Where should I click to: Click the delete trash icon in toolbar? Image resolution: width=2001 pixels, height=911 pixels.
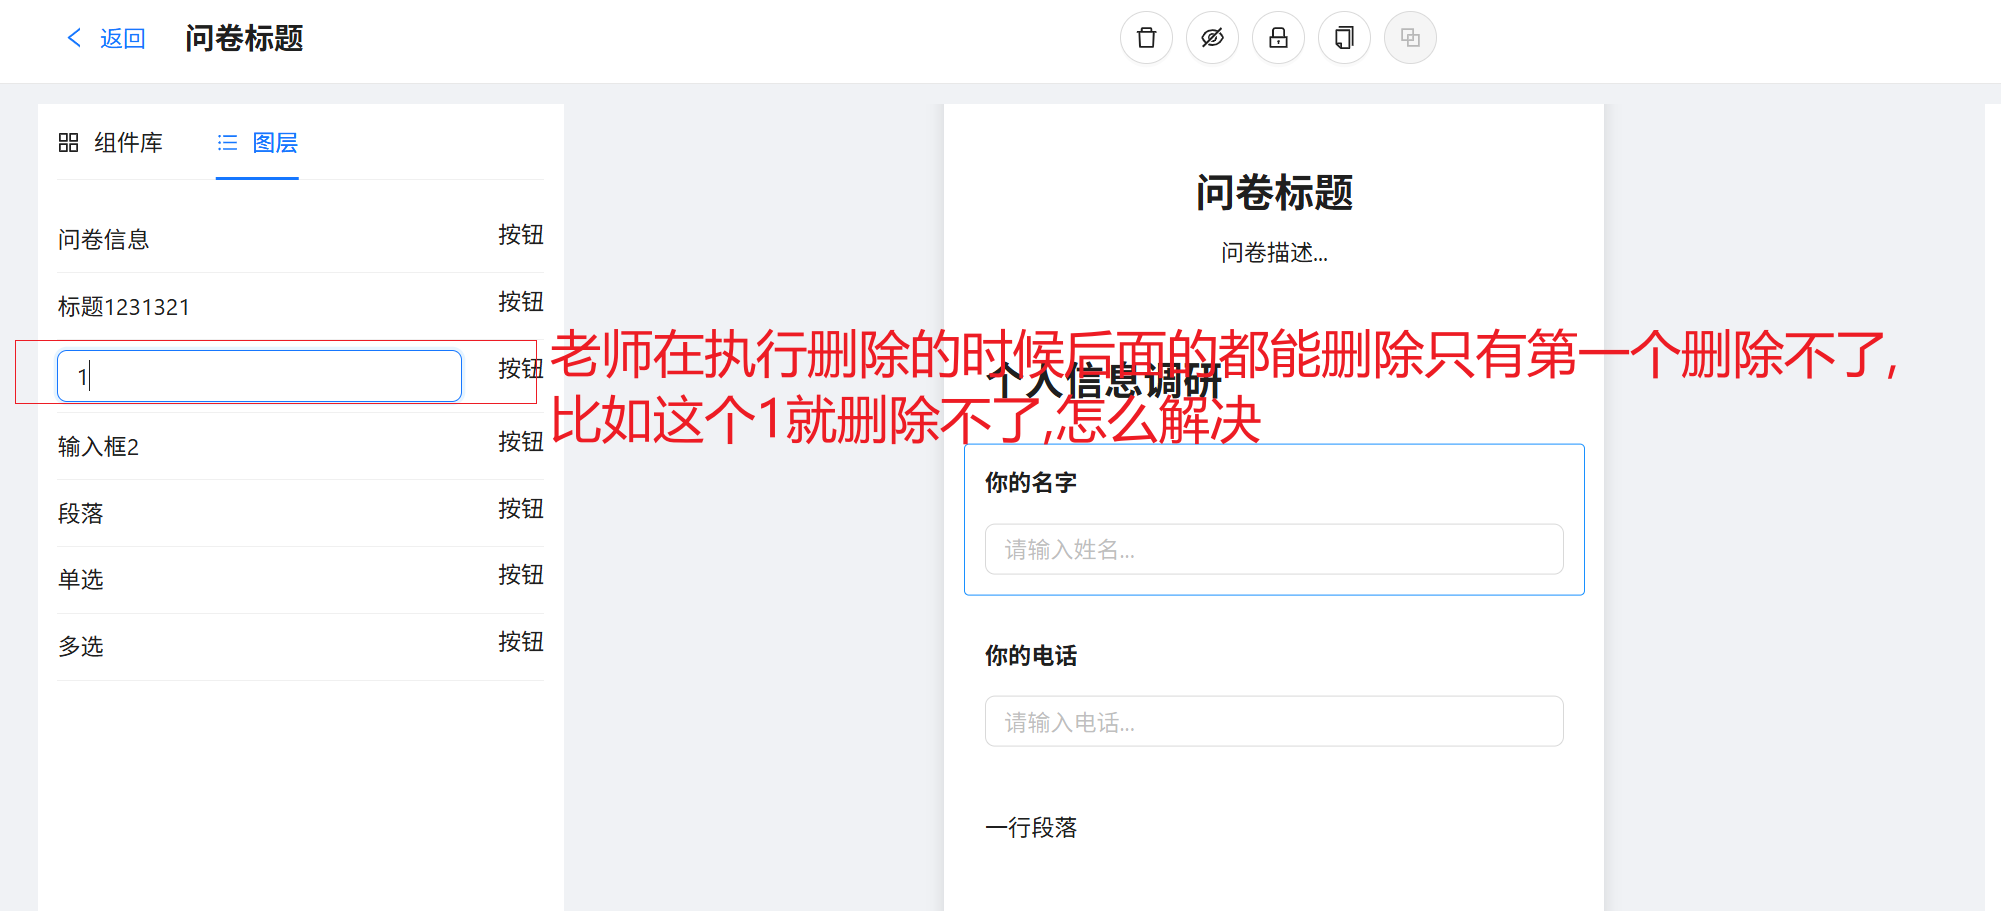click(x=1146, y=38)
